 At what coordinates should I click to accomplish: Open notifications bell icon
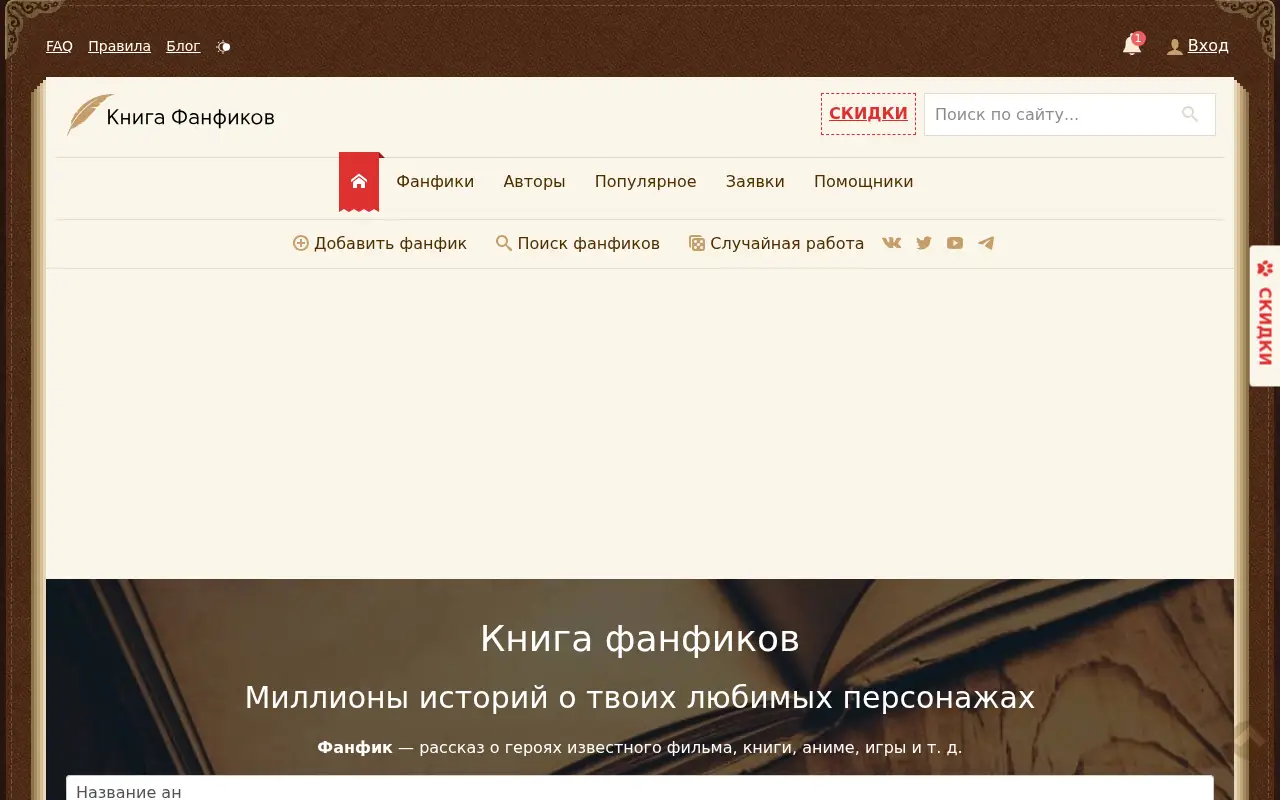click(x=1132, y=45)
